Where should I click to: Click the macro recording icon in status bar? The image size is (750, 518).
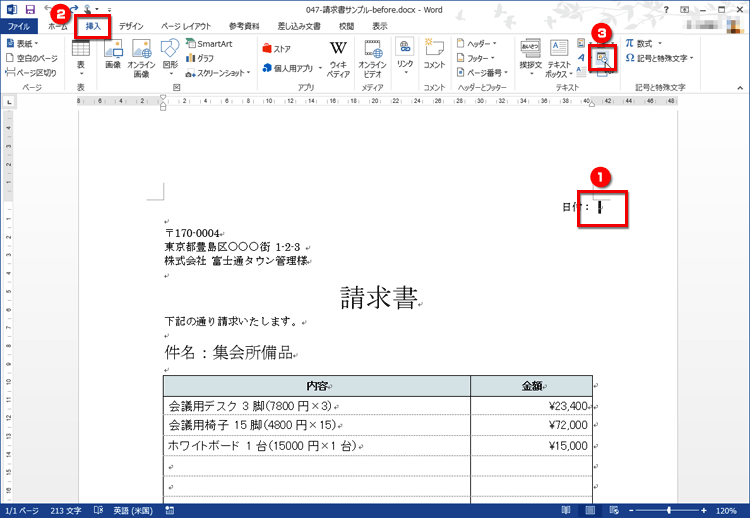170,511
